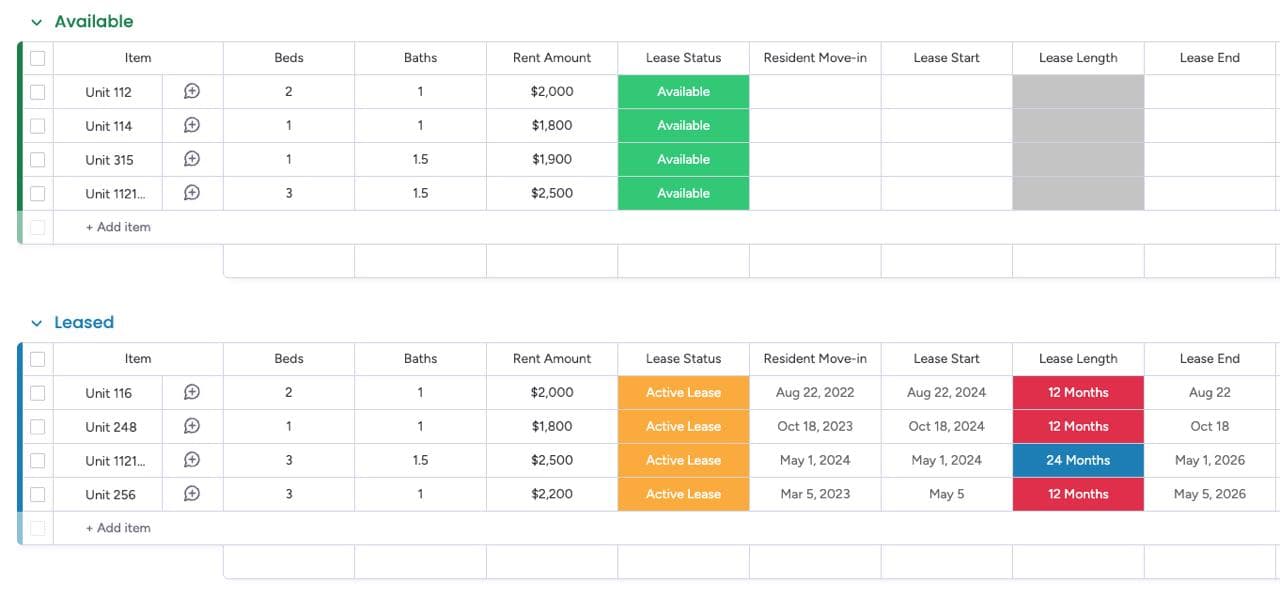
Task: Check the box next to Unit 256
Action: [x=38, y=494]
